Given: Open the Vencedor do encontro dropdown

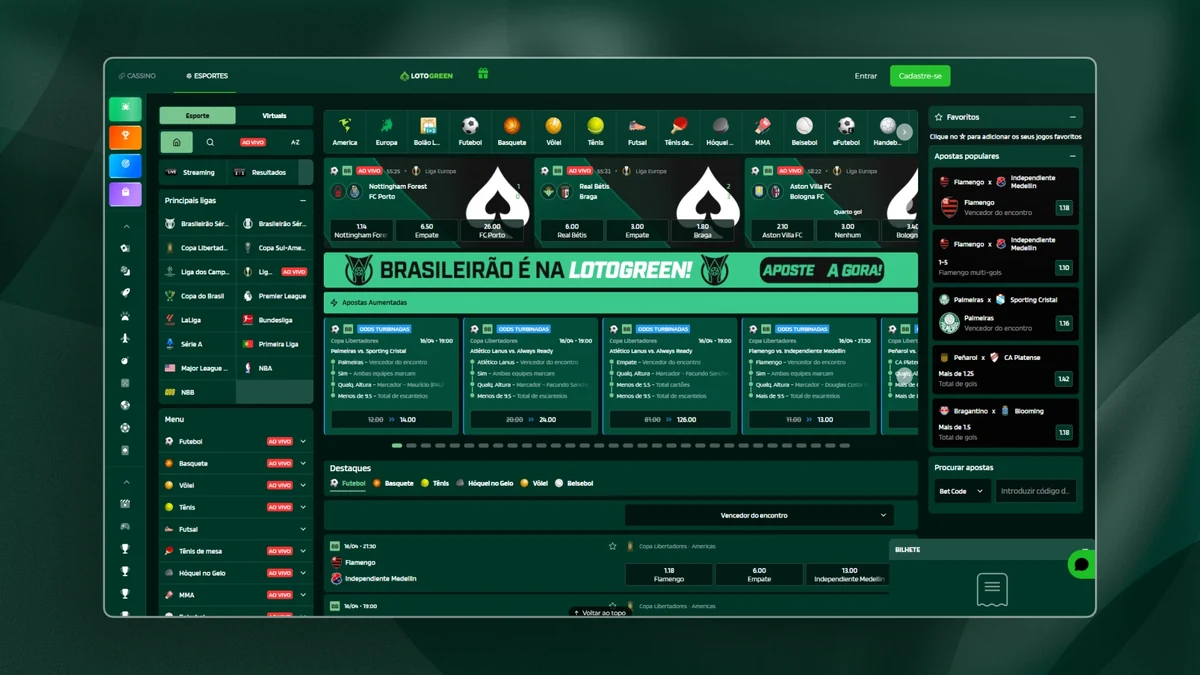Looking at the screenshot, I should tap(759, 515).
